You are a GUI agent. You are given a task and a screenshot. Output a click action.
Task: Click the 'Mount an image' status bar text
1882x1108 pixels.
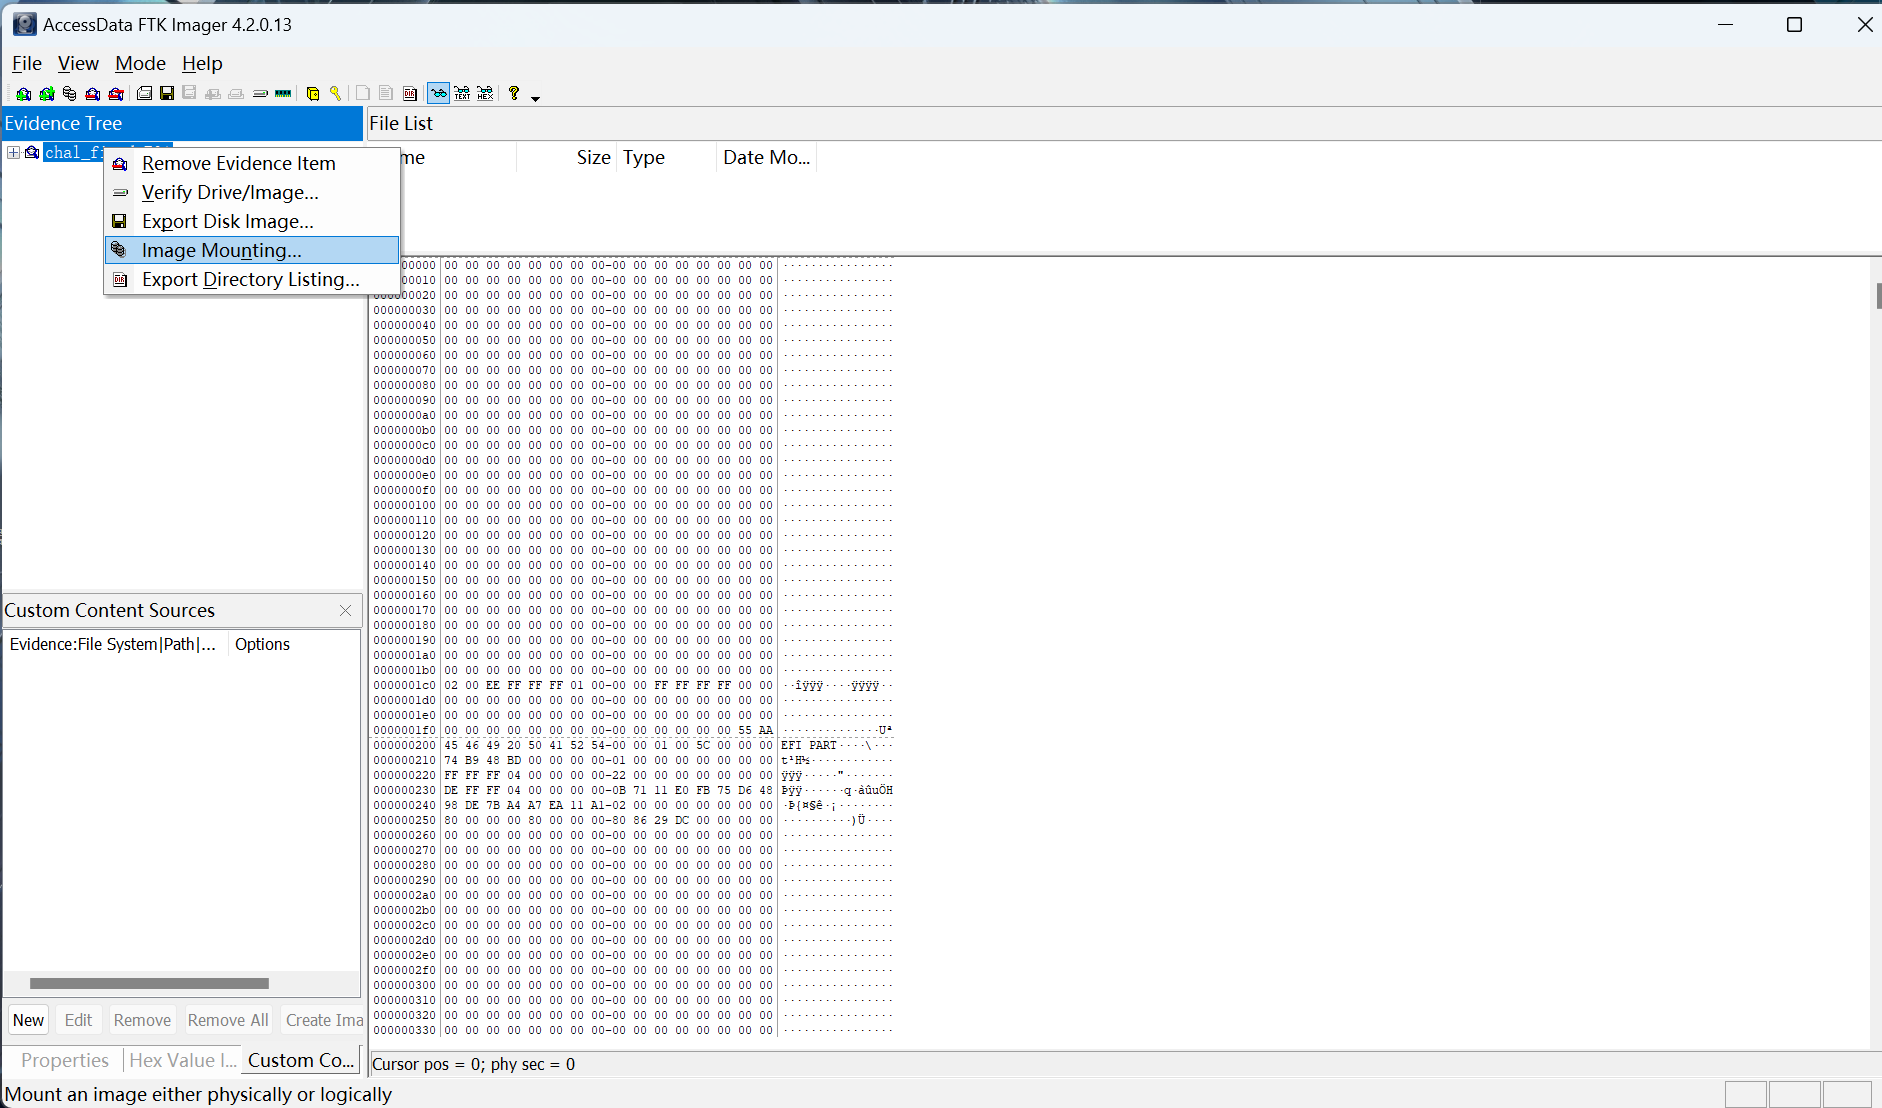coord(198,1094)
